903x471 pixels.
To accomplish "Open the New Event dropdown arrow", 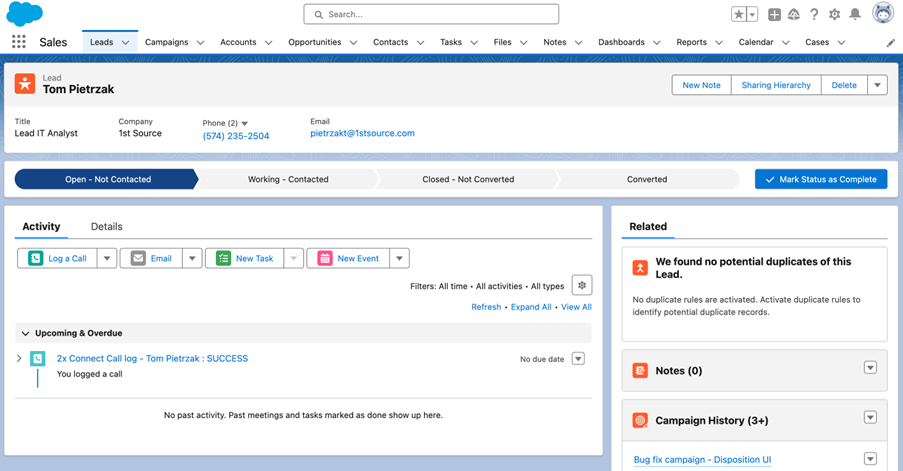I will (399, 259).
